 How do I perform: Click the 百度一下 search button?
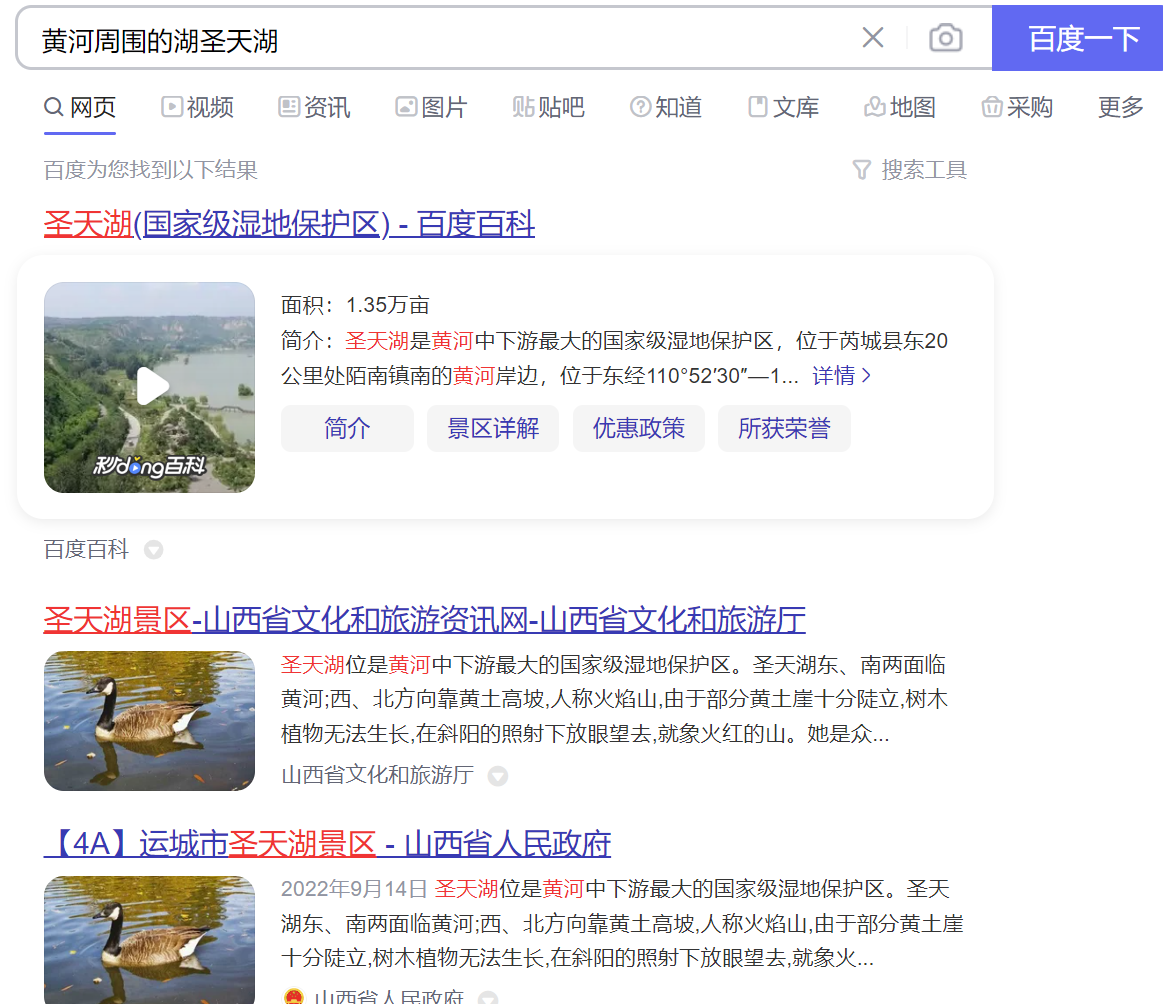[1077, 38]
